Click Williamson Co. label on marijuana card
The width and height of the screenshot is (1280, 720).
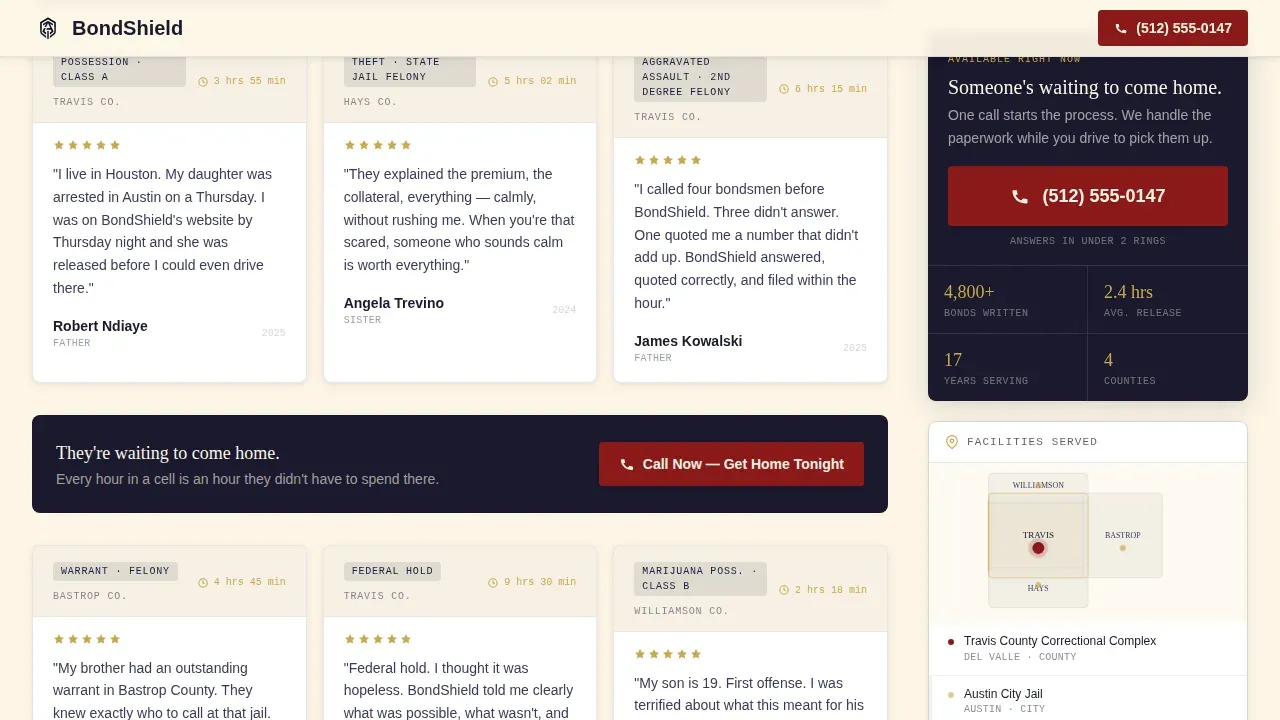pyautogui.click(x=681, y=611)
